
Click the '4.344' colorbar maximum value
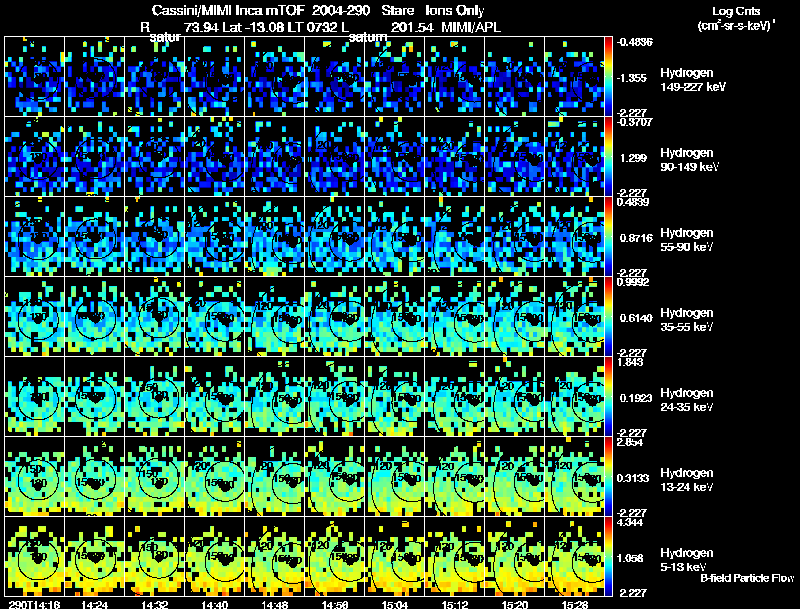tap(630, 522)
